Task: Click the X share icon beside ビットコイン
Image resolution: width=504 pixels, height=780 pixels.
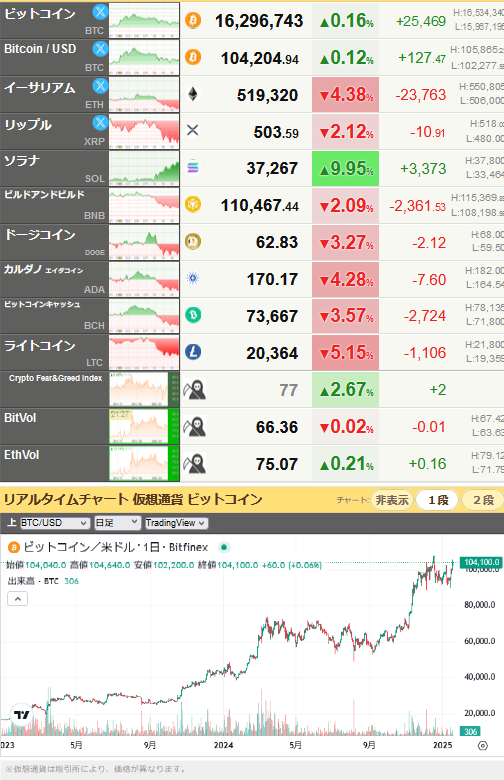Action: coord(101,11)
